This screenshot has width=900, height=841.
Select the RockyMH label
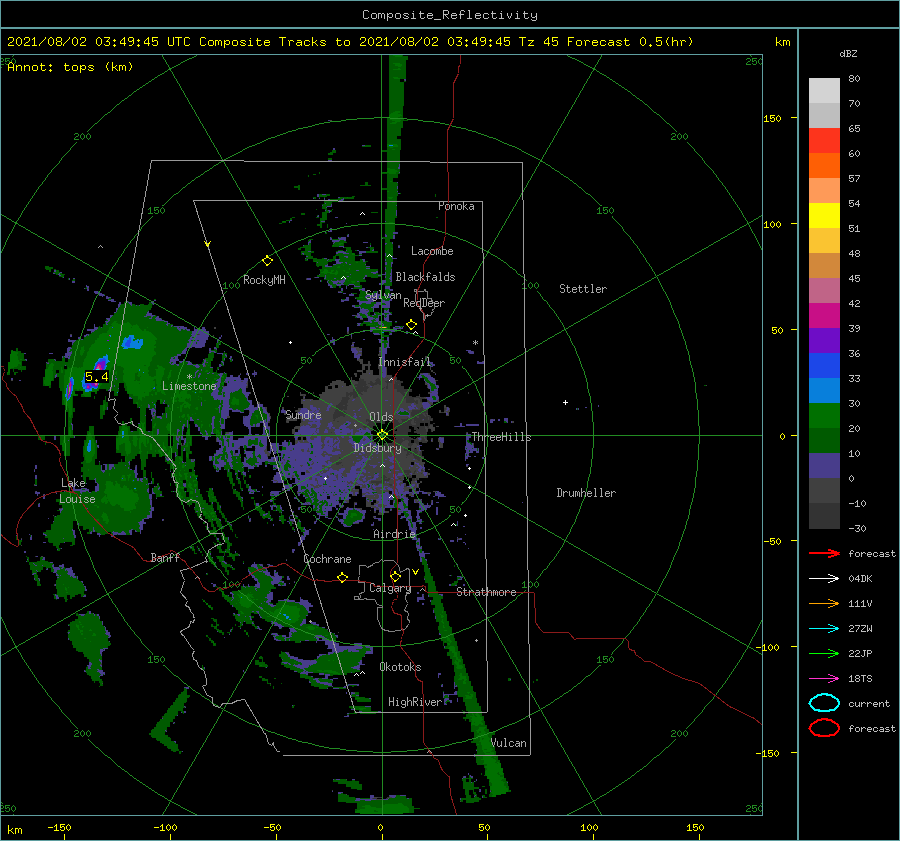[264, 280]
